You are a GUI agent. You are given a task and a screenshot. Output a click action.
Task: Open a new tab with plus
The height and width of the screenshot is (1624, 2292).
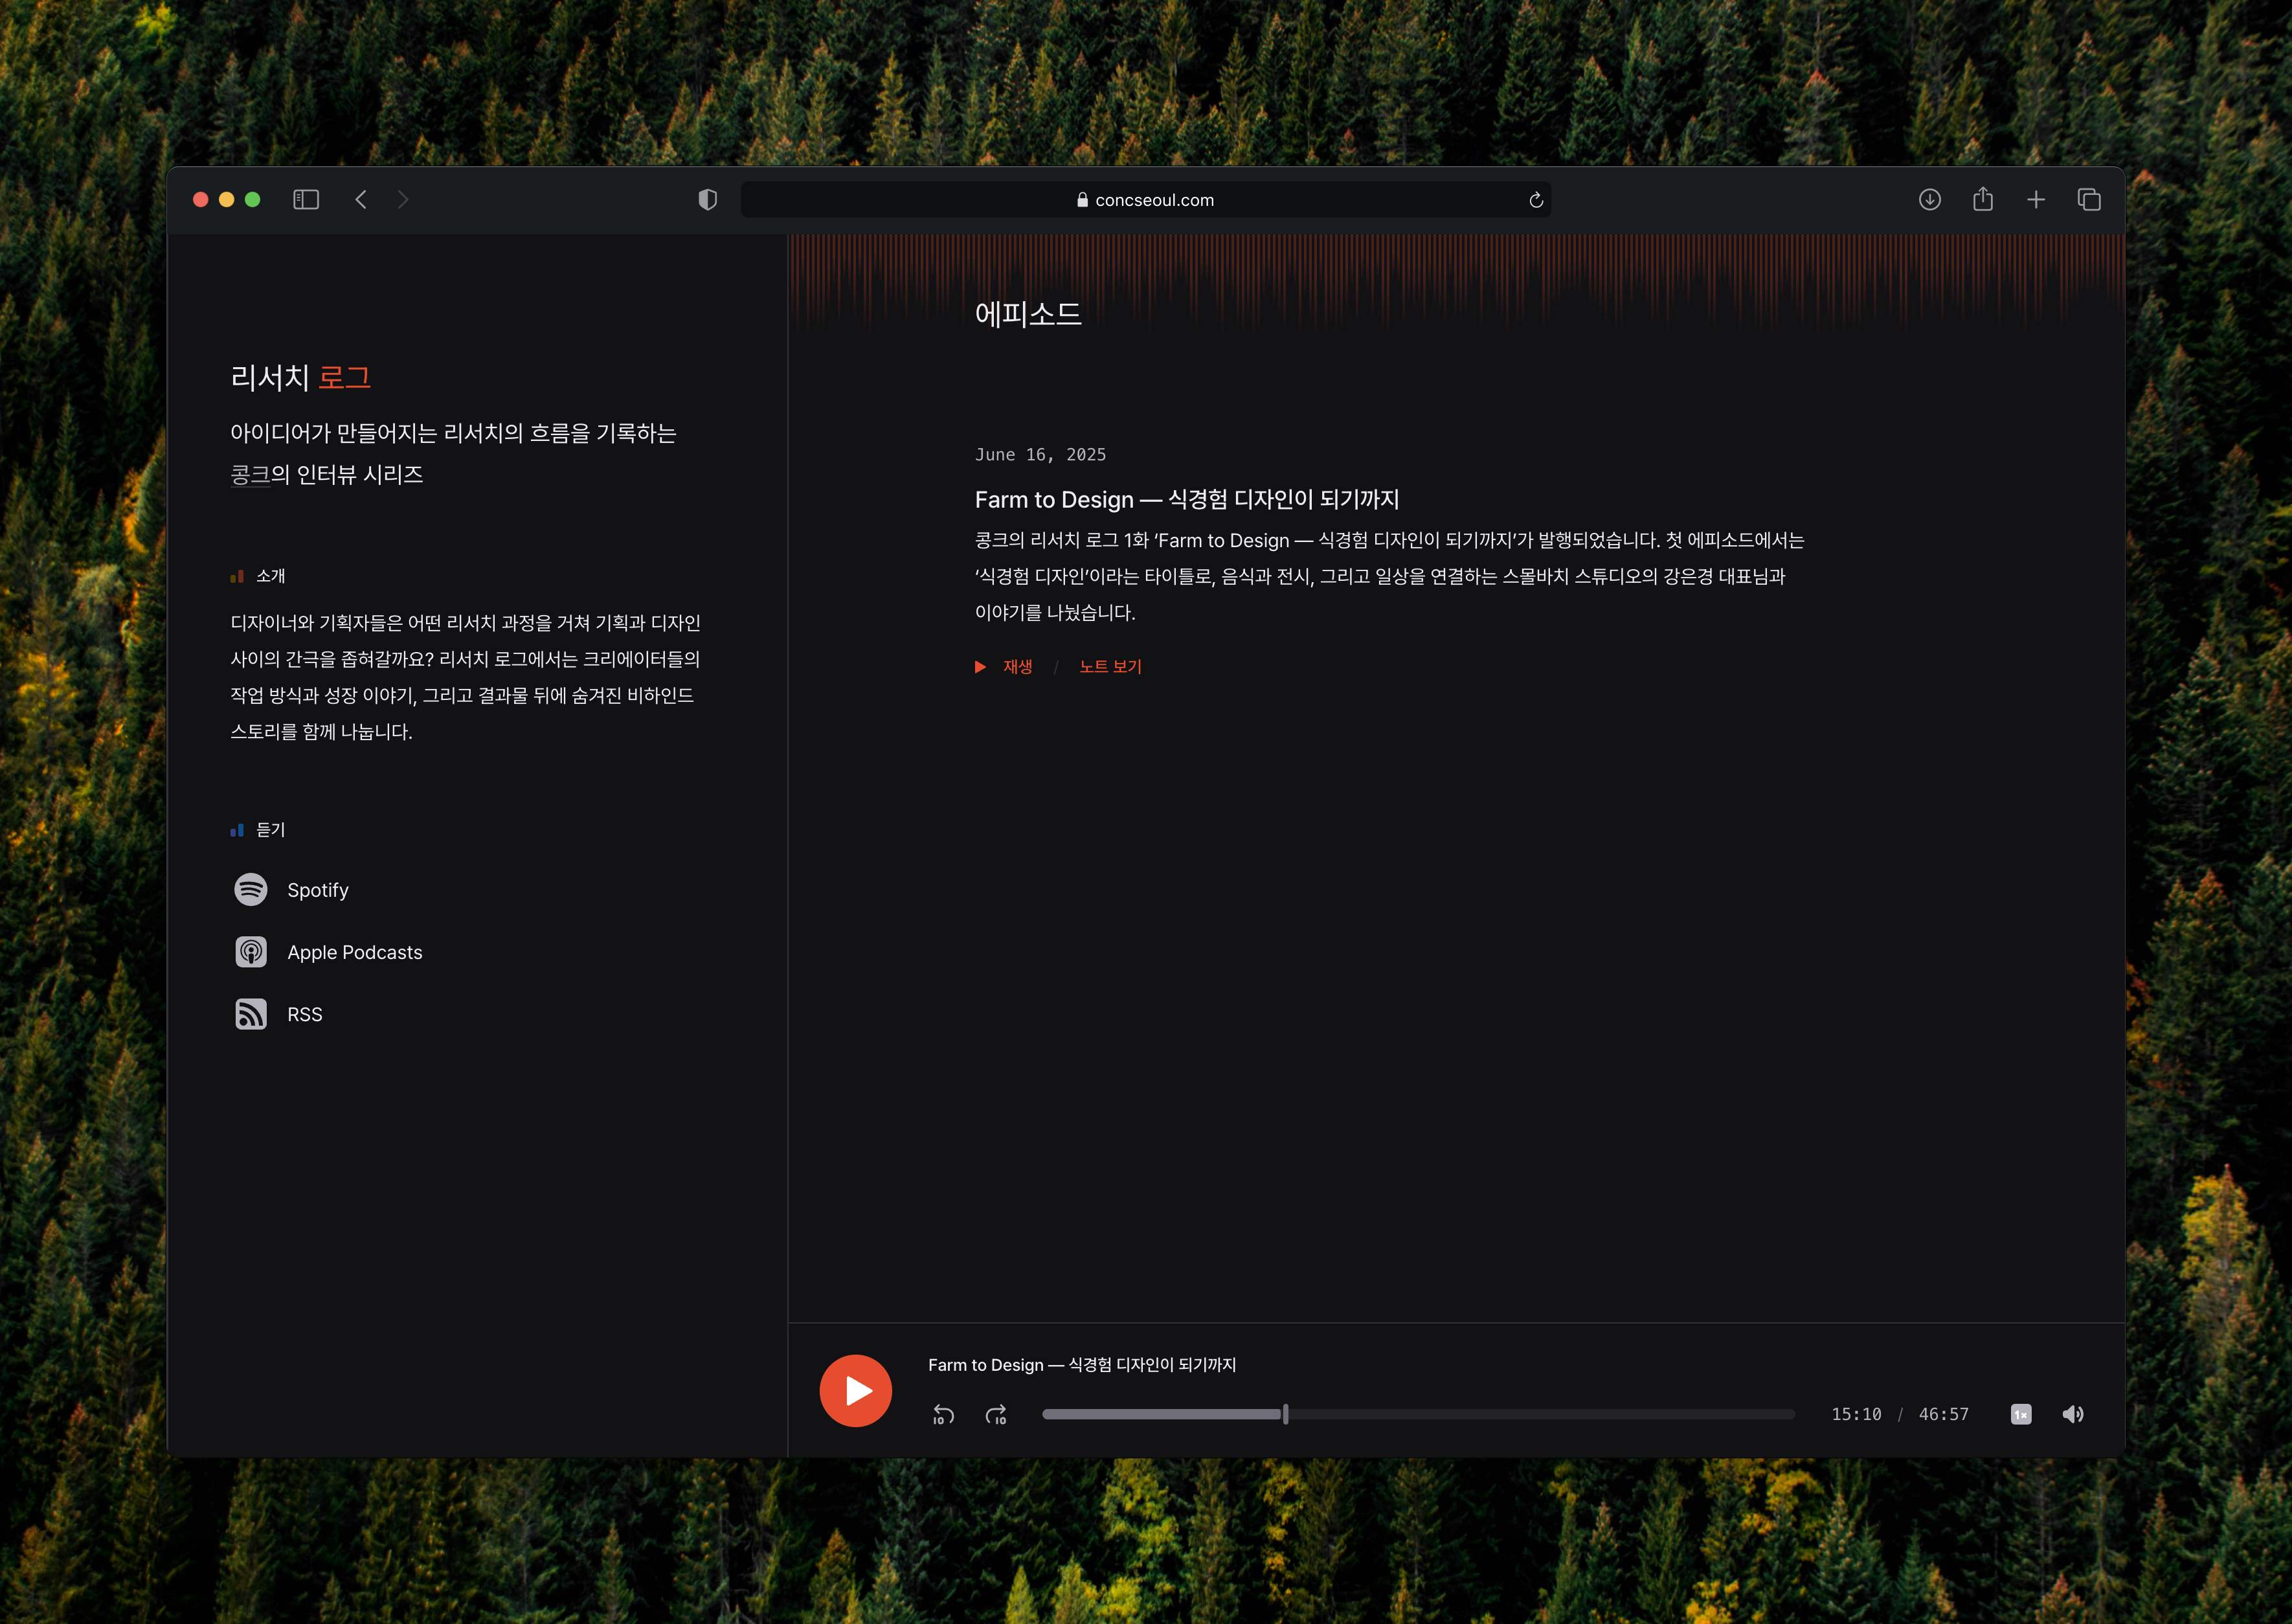tap(2036, 200)
